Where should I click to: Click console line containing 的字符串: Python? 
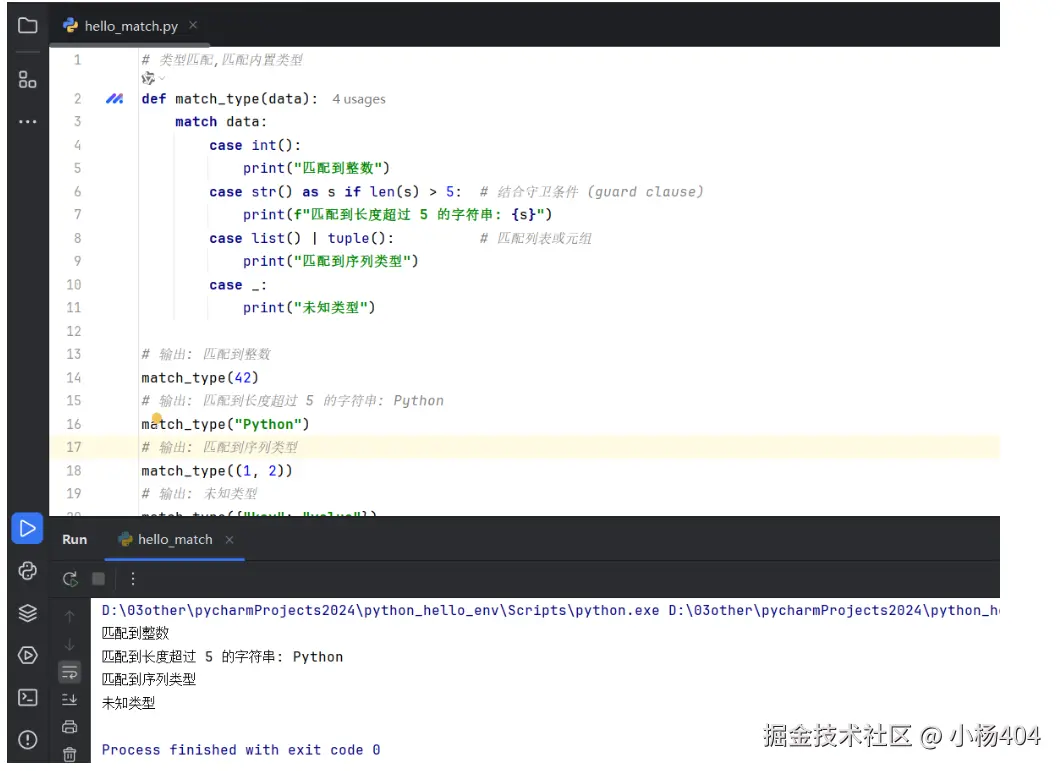pos(222,657)
